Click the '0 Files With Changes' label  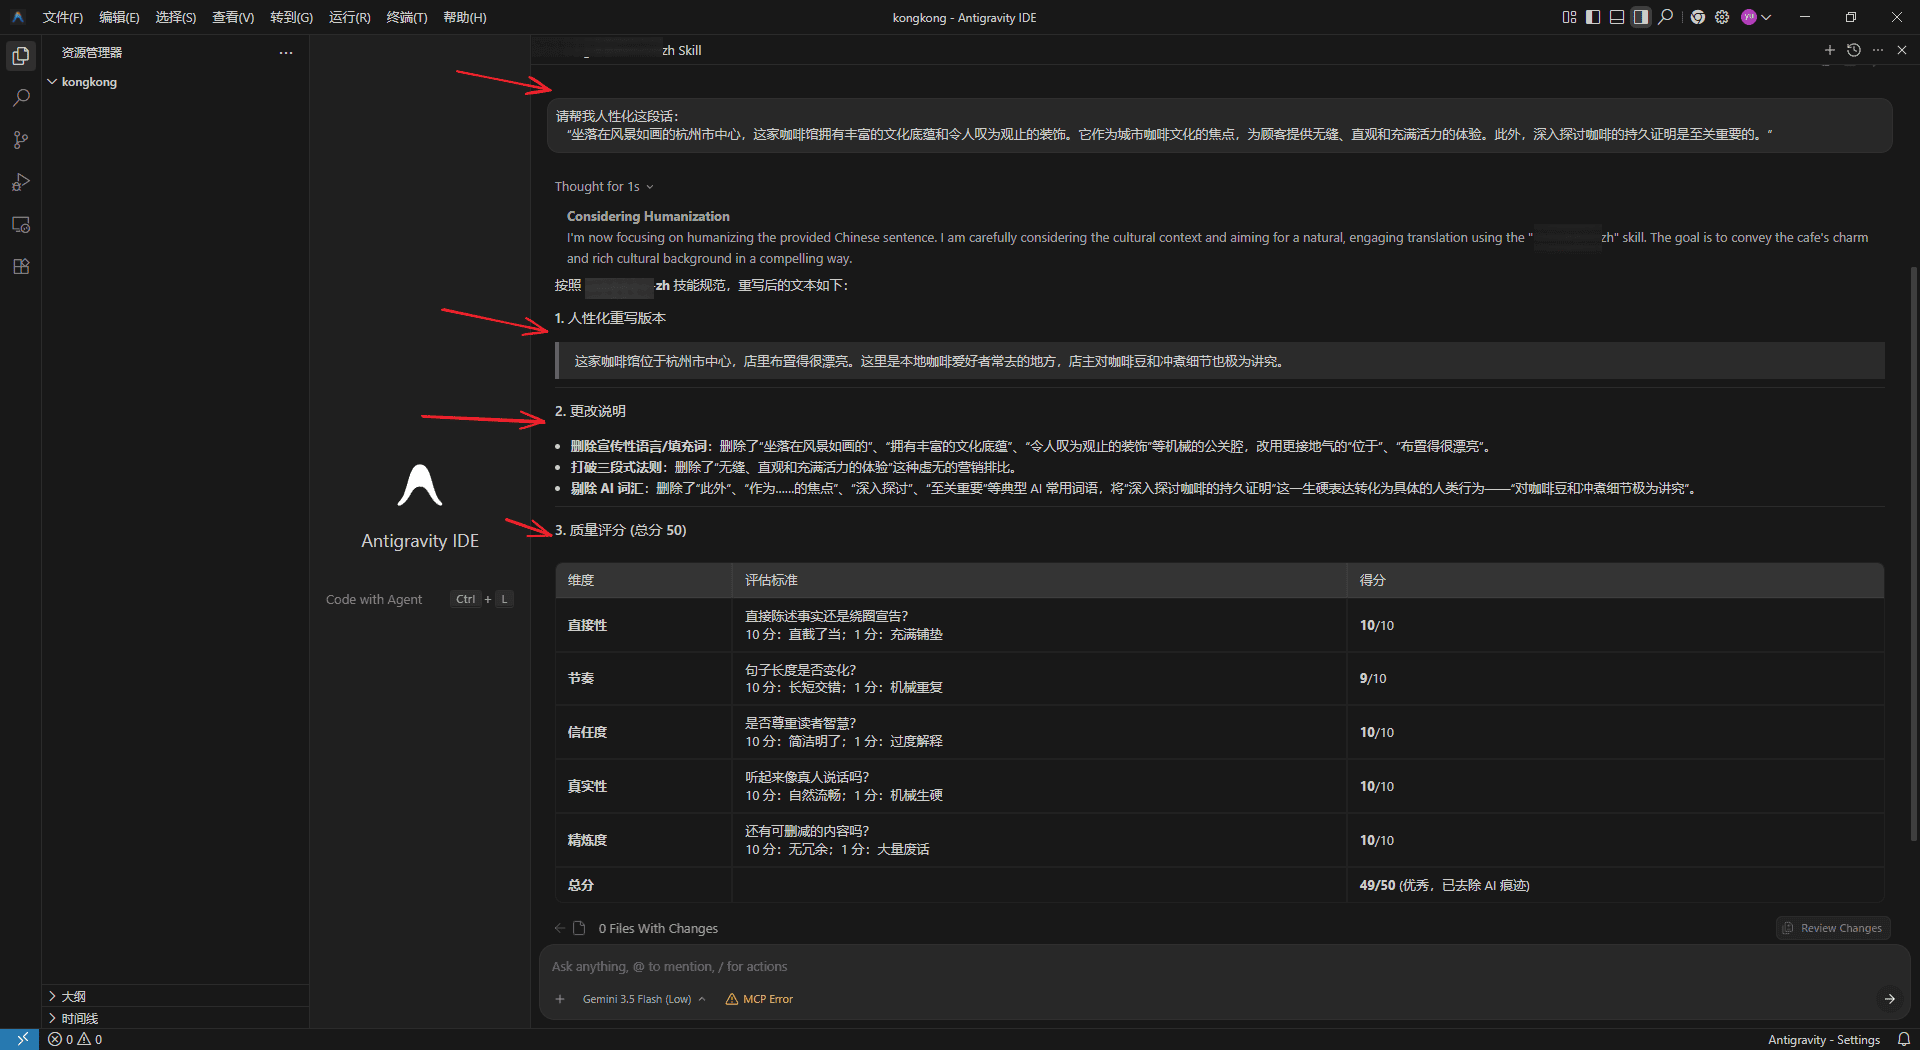tap(658, 929)
